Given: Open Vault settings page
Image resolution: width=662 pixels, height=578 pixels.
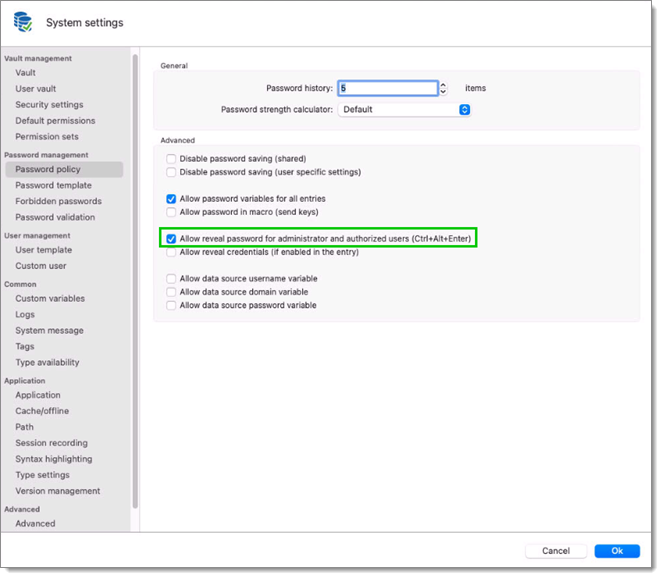Looking at the screenshot, I should point(25,73).
